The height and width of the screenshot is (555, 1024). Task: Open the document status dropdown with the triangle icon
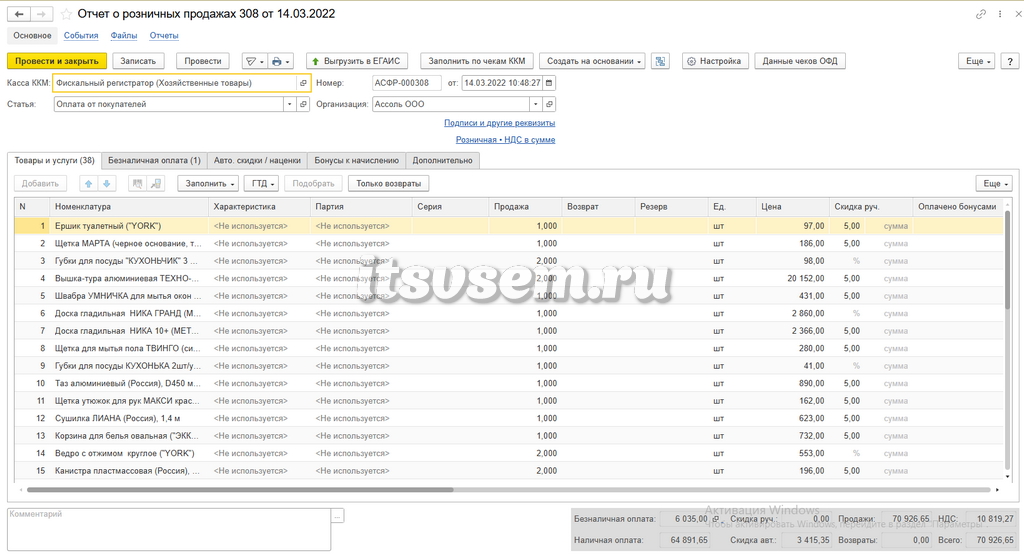pyautogui.click(x=253, y=61)
